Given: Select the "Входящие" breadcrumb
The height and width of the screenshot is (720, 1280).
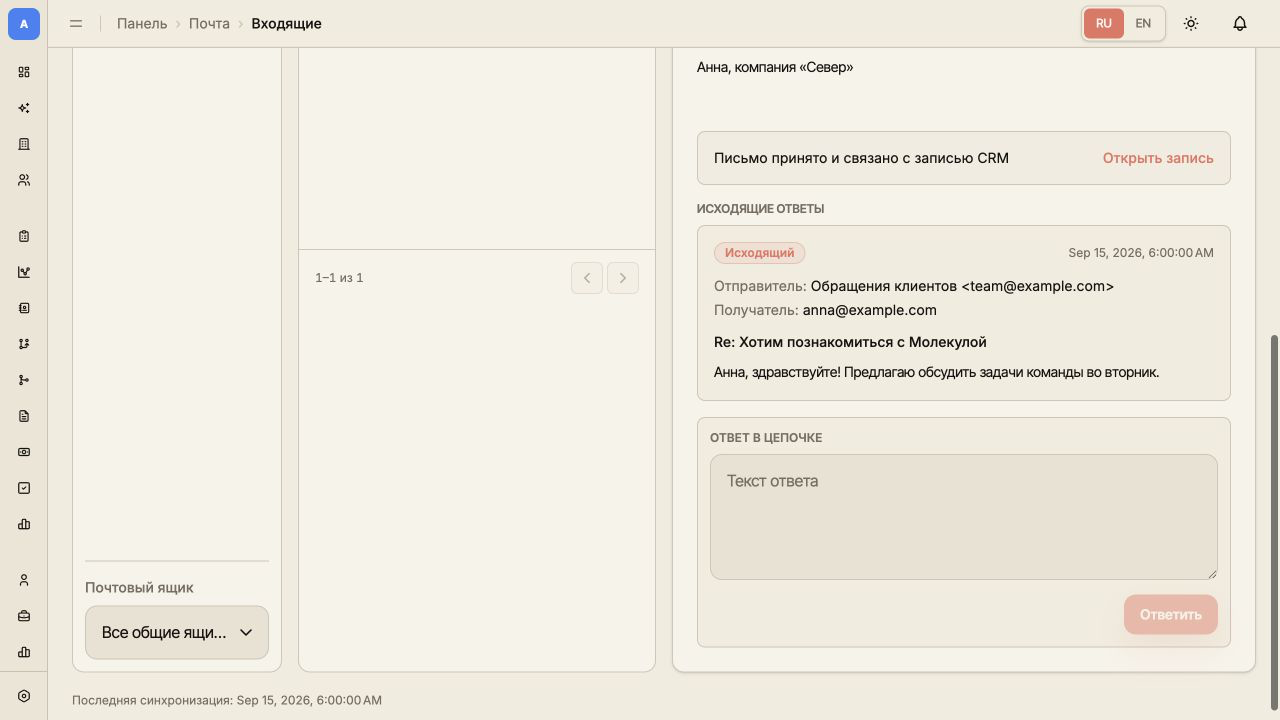Looking at the screenshot, I should pos(286,23).
